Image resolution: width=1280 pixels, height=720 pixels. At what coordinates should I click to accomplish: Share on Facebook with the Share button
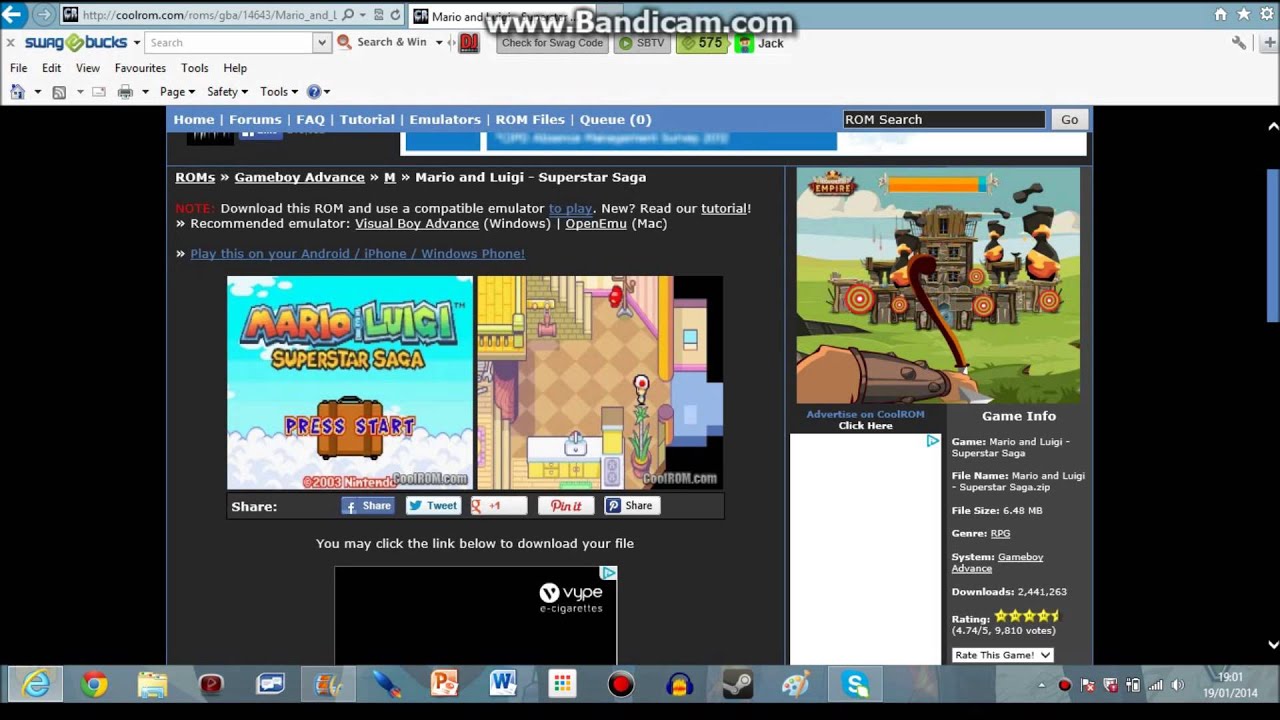tap(368, 506)
